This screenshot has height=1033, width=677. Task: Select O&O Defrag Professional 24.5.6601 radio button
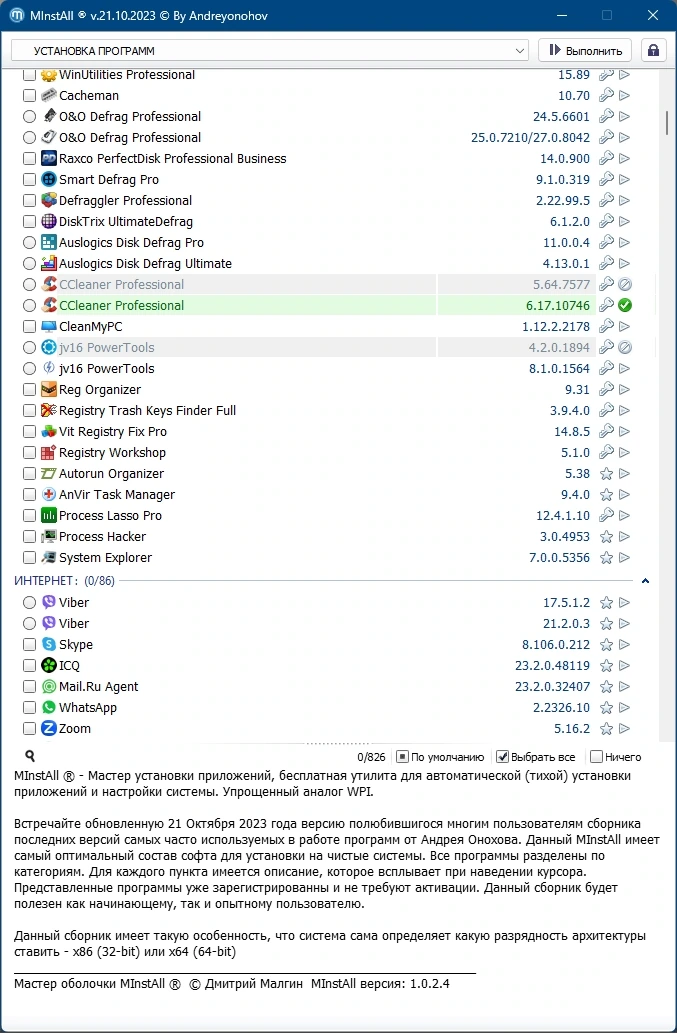(x=29, y=117)
